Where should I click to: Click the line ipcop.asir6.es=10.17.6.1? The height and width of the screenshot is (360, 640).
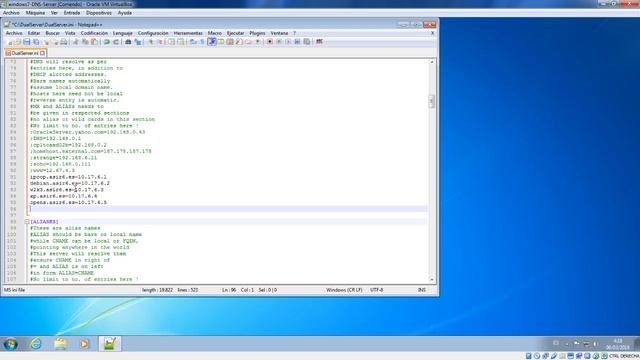point(68,177)
